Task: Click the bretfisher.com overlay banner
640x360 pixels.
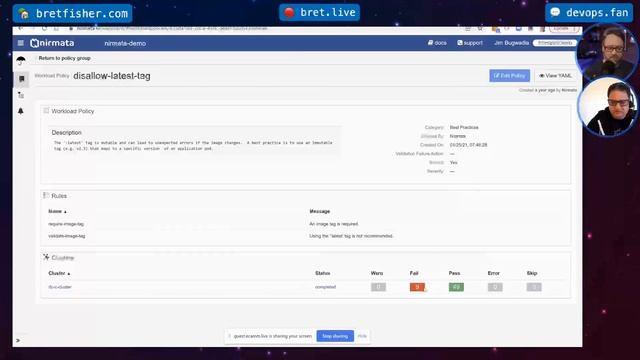Action: point(72,13)
